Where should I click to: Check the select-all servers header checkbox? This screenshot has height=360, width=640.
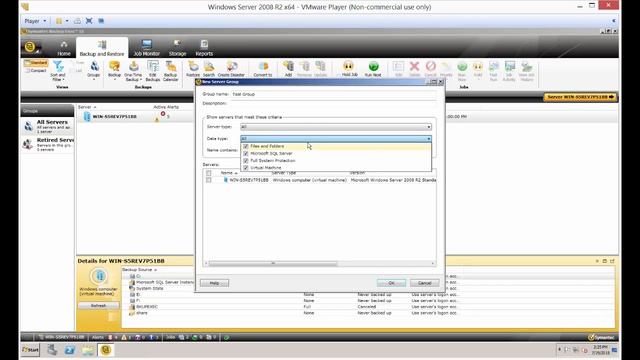coord(209,173)
